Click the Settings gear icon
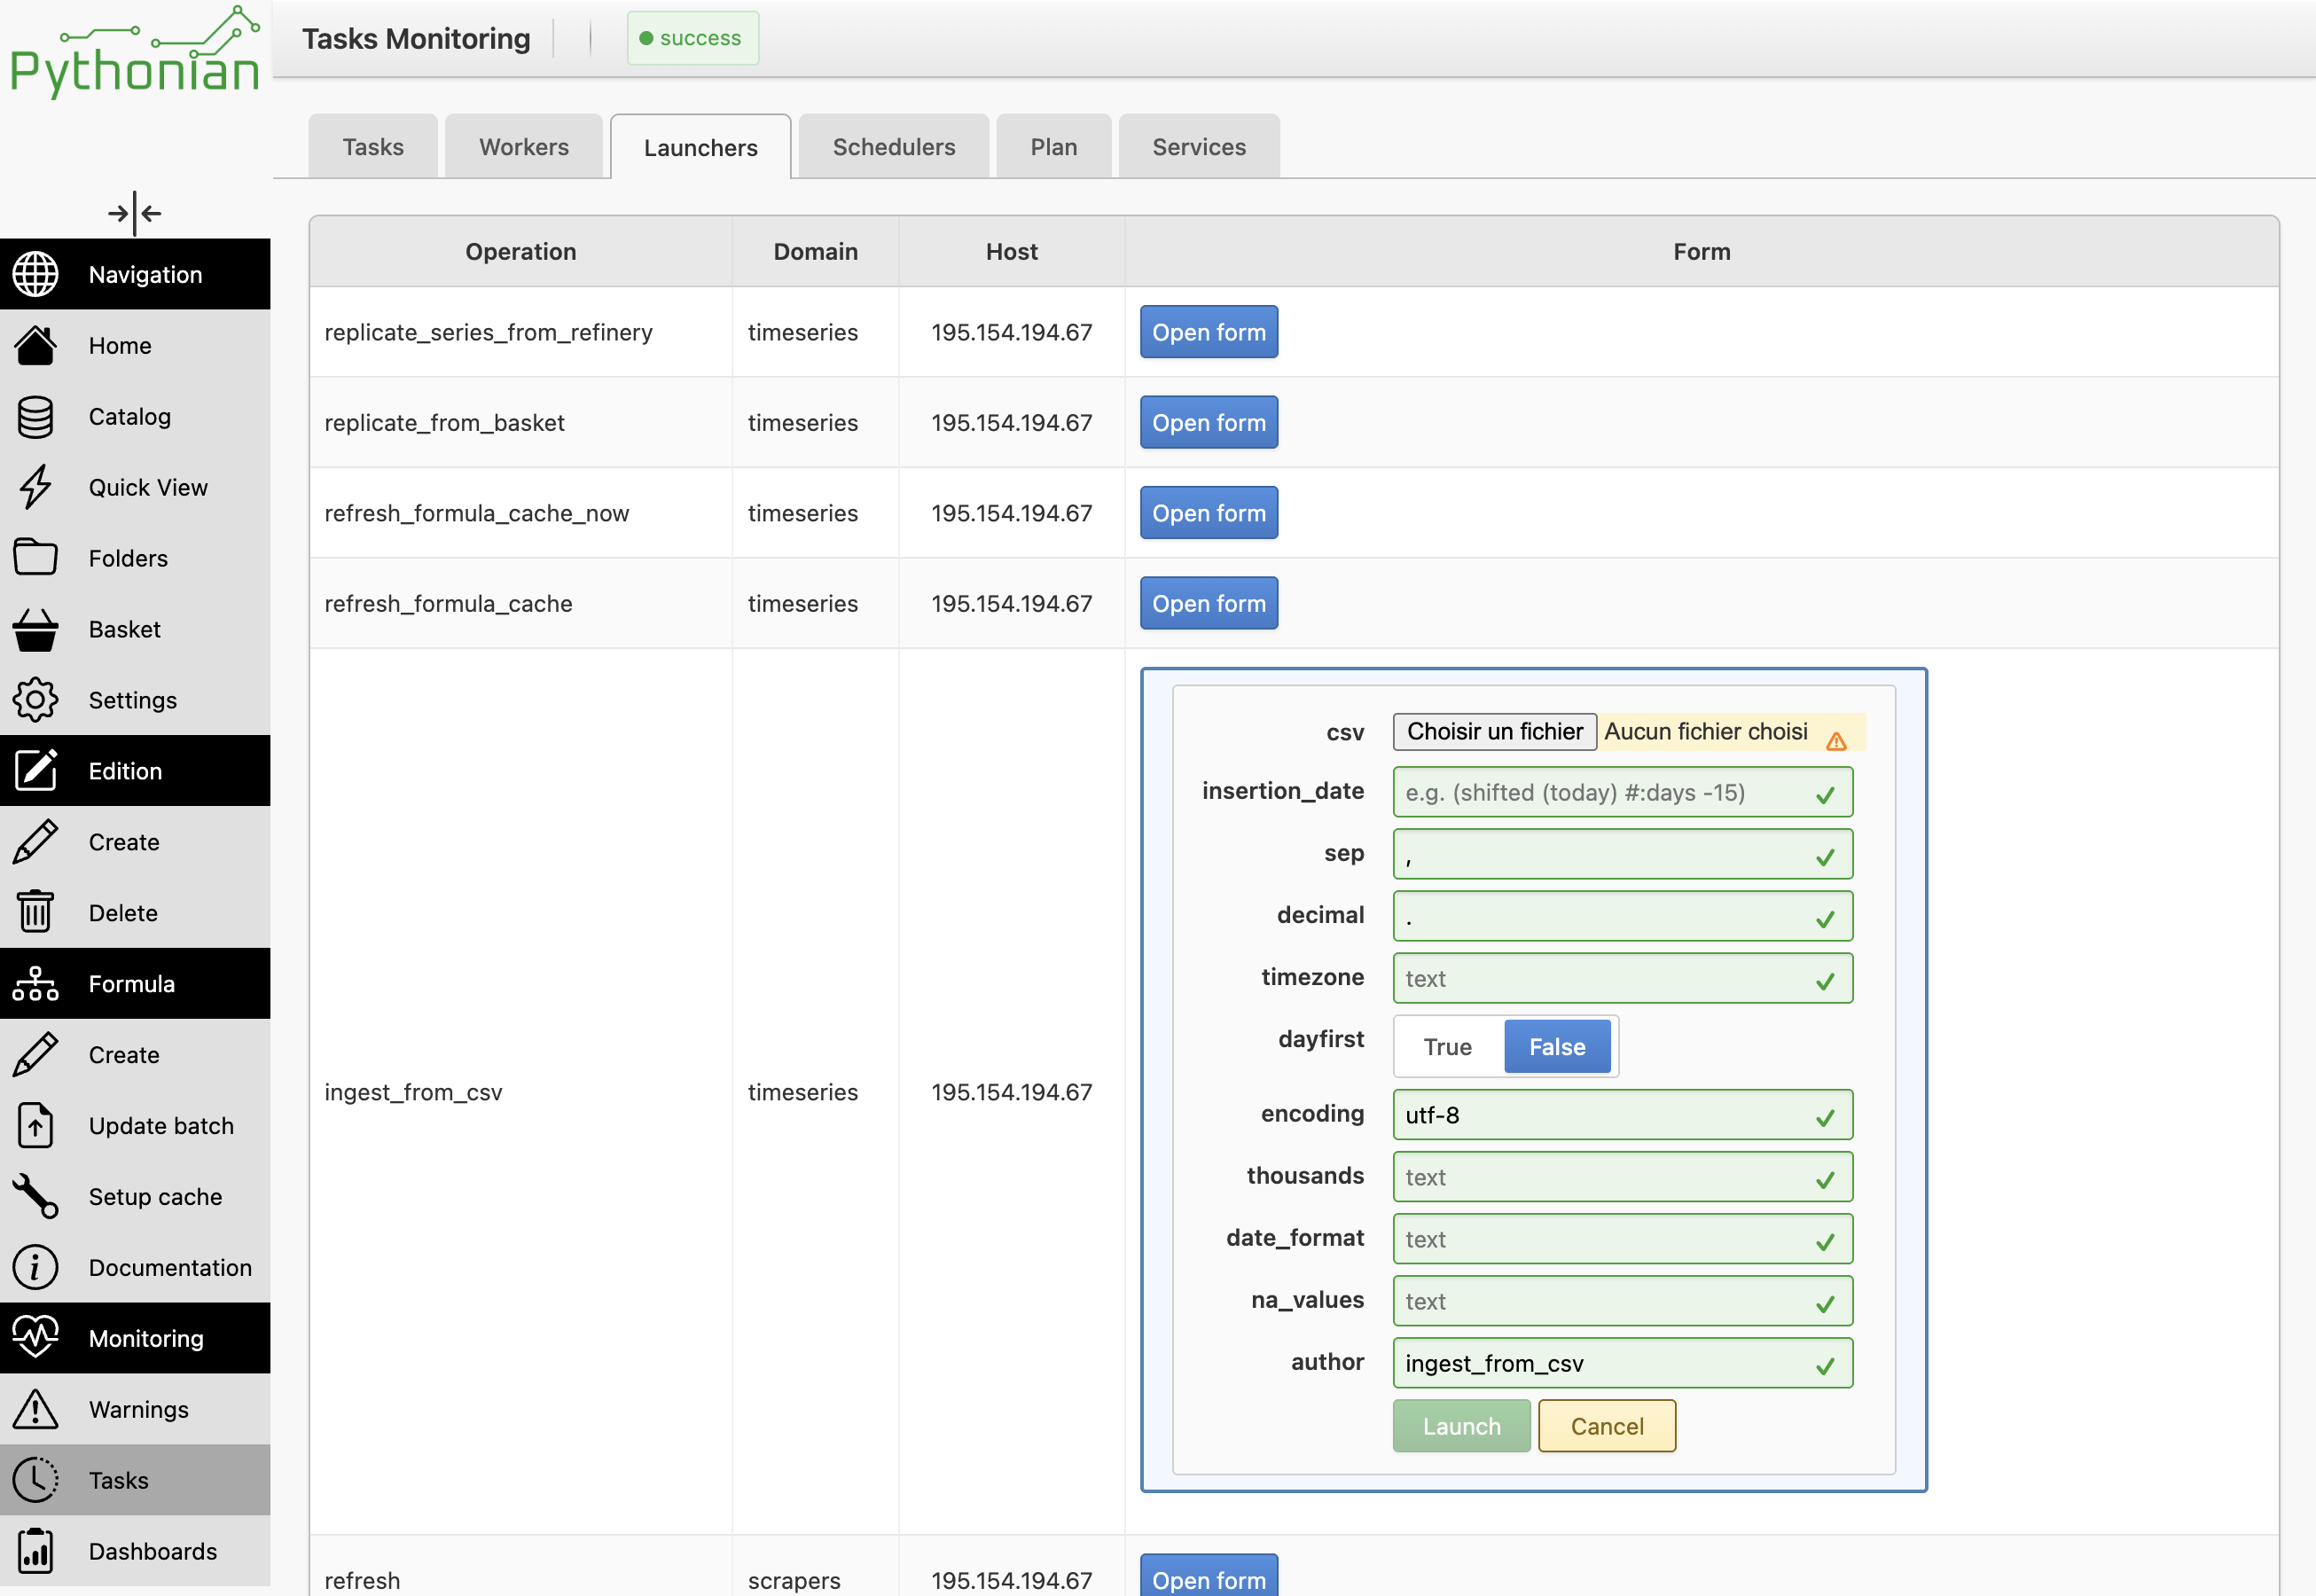 tap(35, 700)
